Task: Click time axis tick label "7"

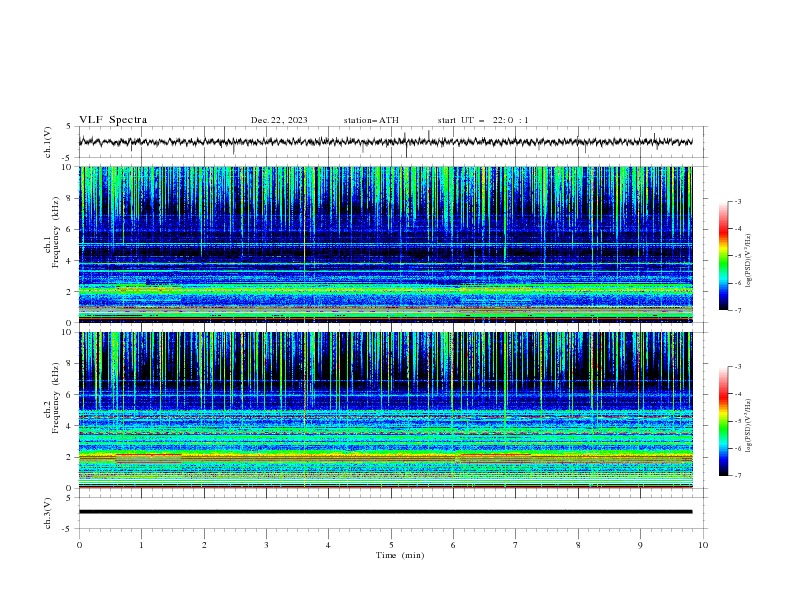Action: 516,545
